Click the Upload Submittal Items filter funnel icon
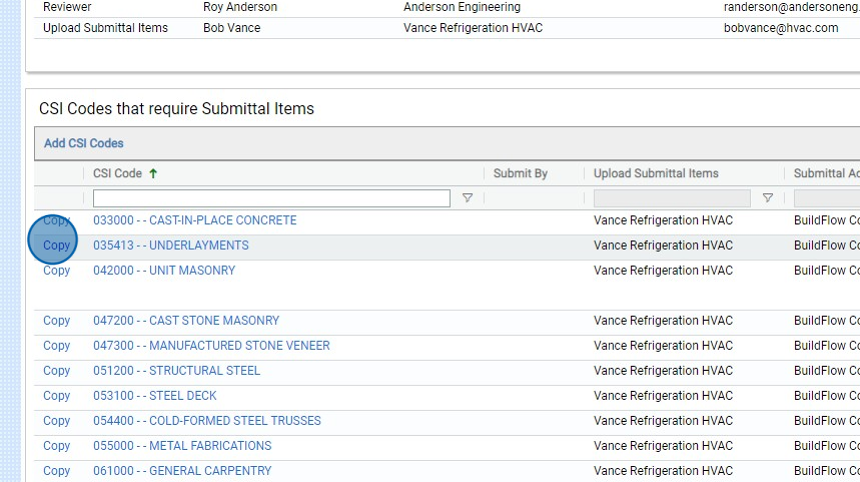The image size is (860, 482). pos(767,198)
